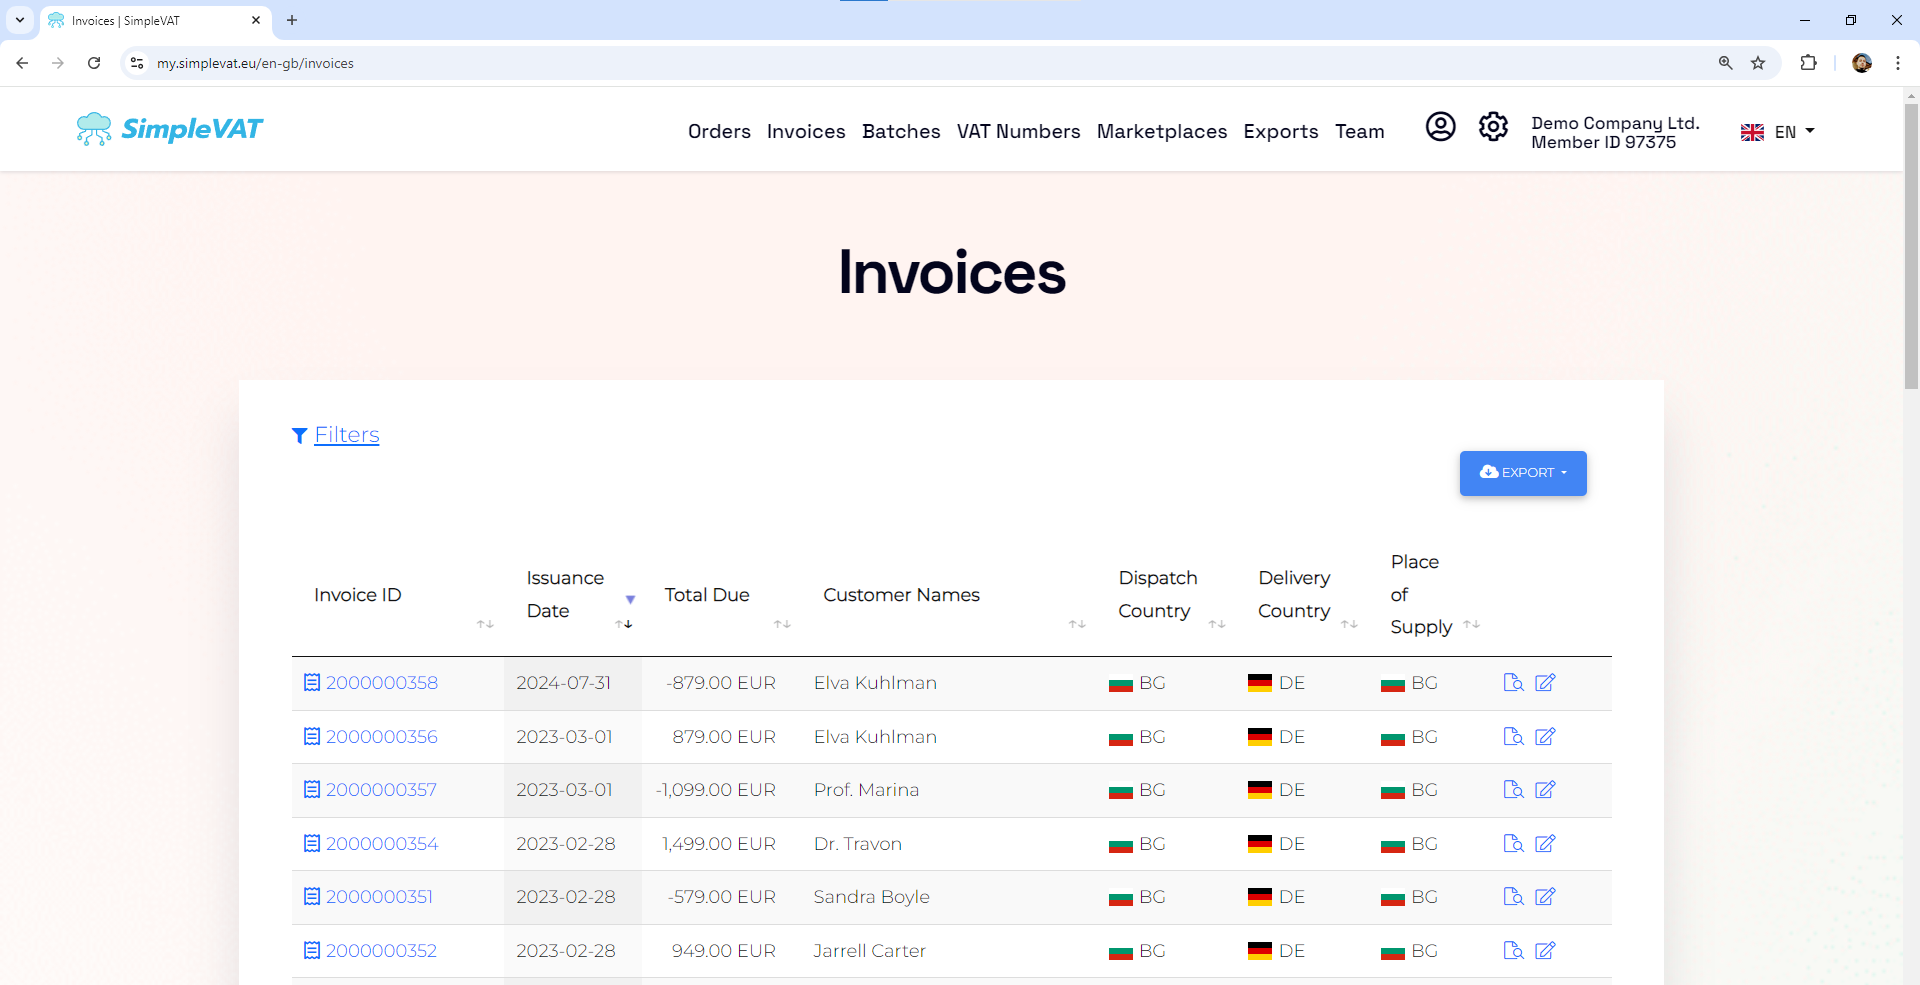Viewport: 1920px width, 985px height.
Task: Edit invoice 2000000358 pencil icon
Action: coord(1545,683)
